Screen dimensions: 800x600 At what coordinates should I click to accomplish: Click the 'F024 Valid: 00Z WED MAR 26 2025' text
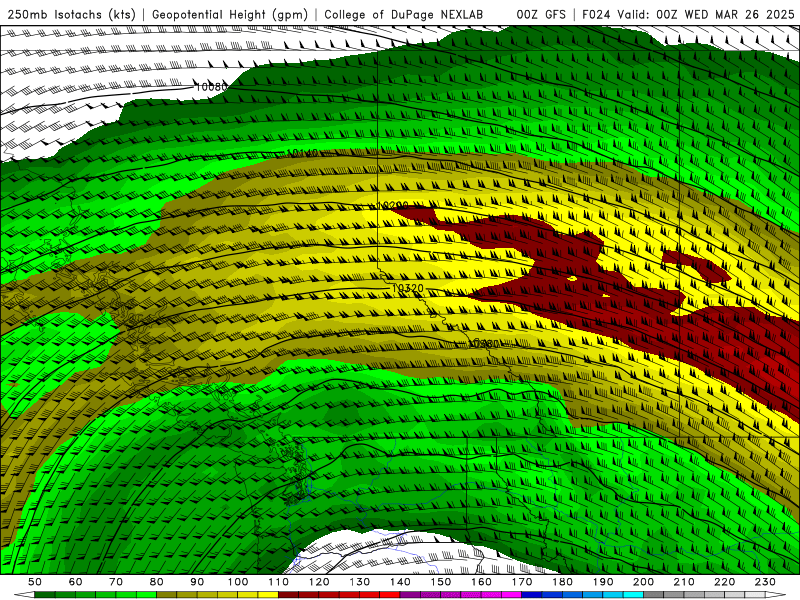pyautogui.click(x=688, y=15)
